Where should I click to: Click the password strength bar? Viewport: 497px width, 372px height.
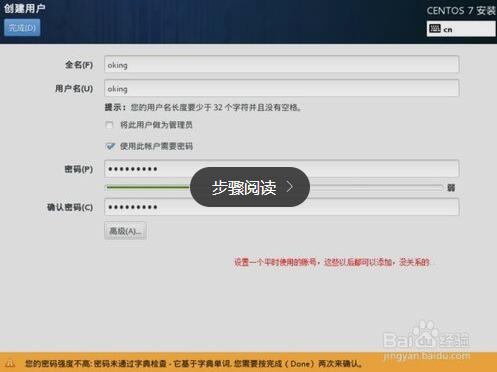[x=274, y=188]
